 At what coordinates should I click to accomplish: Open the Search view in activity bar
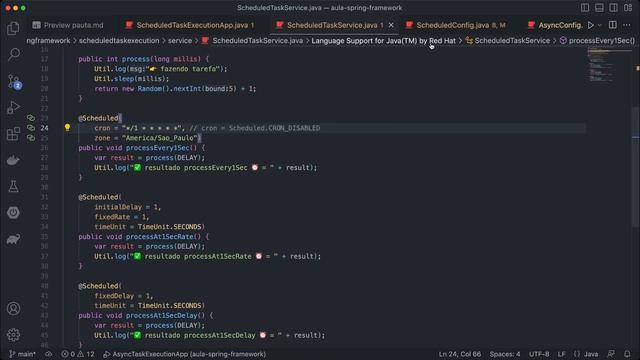pos(13,54)
